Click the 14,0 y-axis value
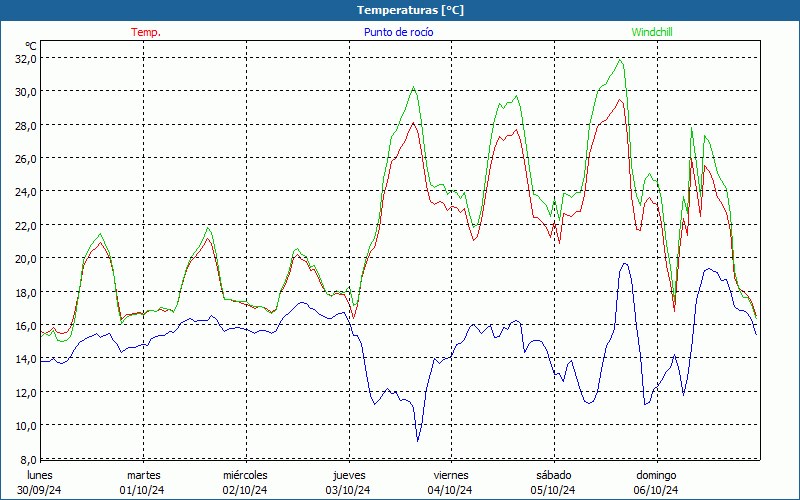800x500 pixels. [x=26, y=359]
